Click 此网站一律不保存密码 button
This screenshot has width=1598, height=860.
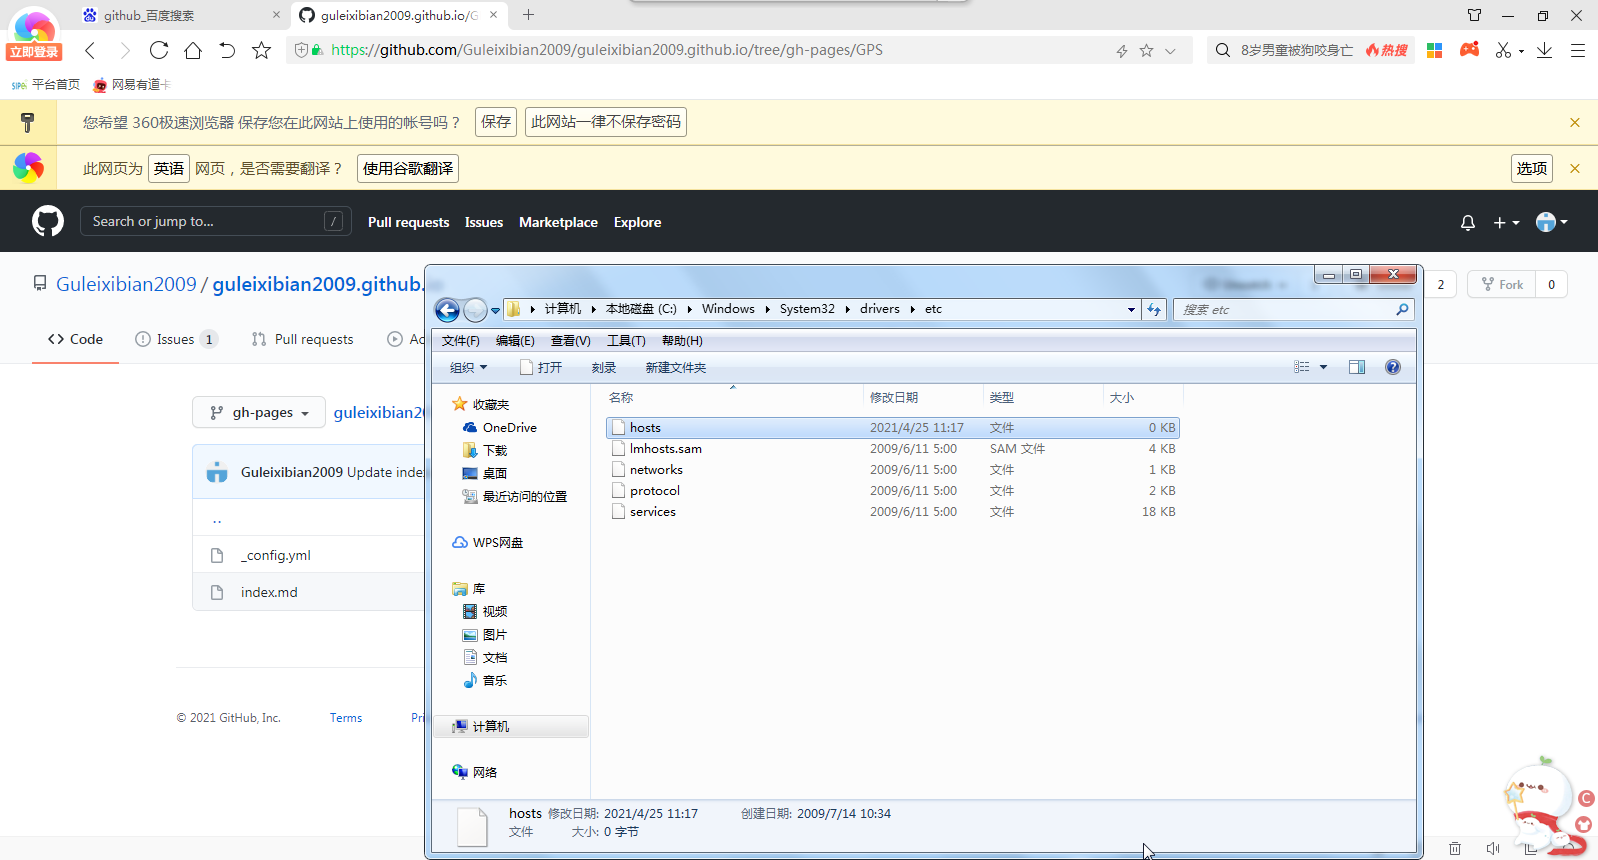point(606,122)
